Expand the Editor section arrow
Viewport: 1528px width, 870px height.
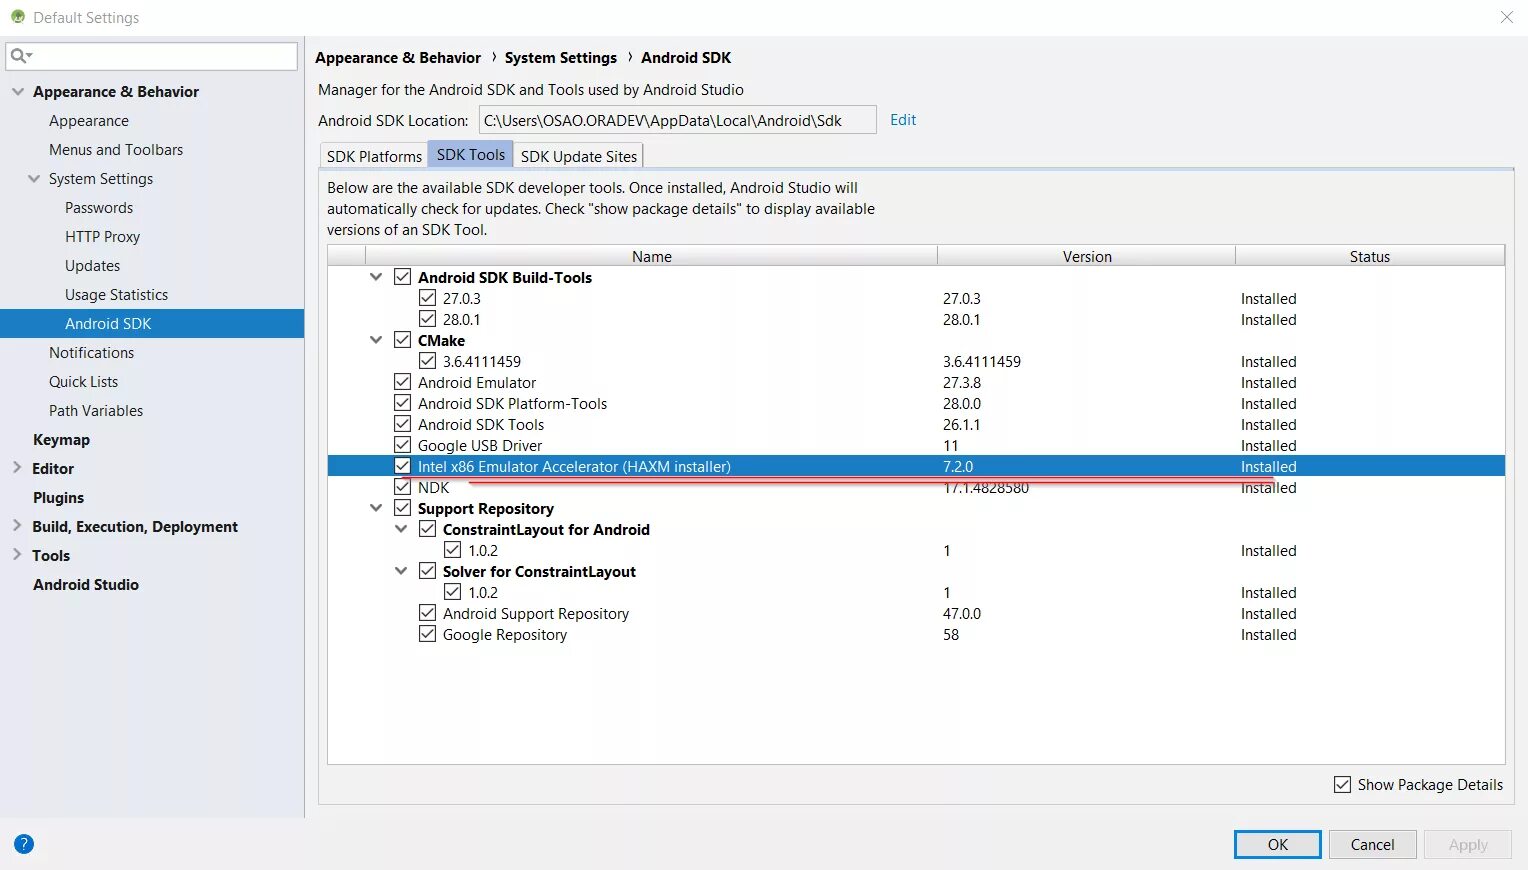tap(16, 467)
